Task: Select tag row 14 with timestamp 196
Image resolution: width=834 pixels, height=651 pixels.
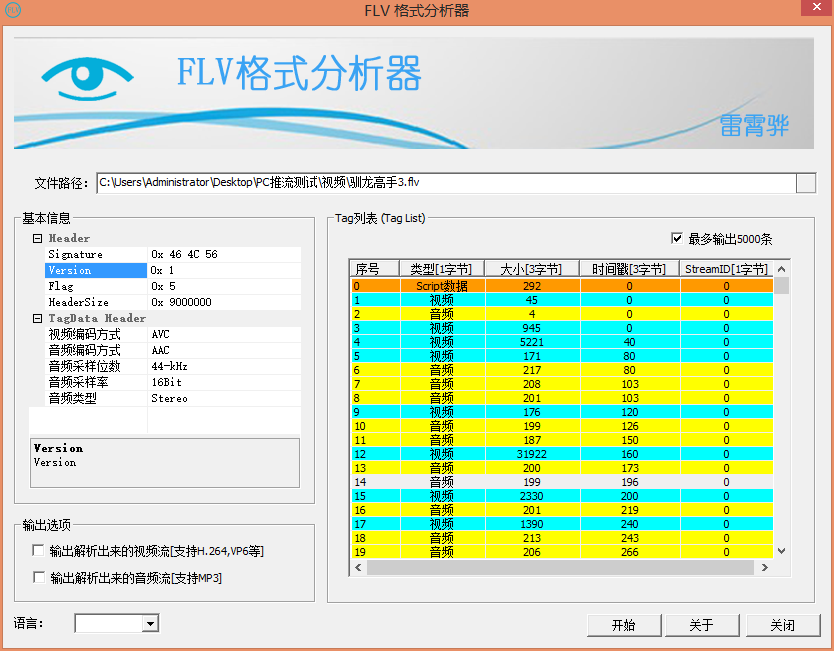Action: 562,482
